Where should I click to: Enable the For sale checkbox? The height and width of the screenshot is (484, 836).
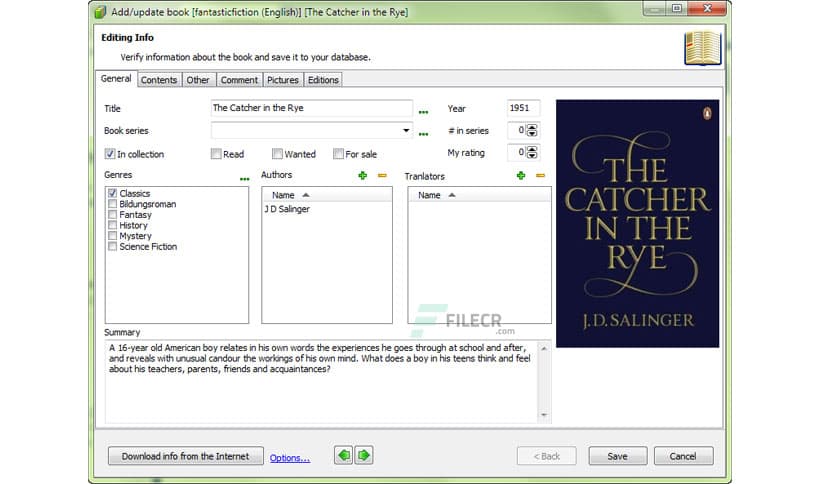(x=338, y=154)
